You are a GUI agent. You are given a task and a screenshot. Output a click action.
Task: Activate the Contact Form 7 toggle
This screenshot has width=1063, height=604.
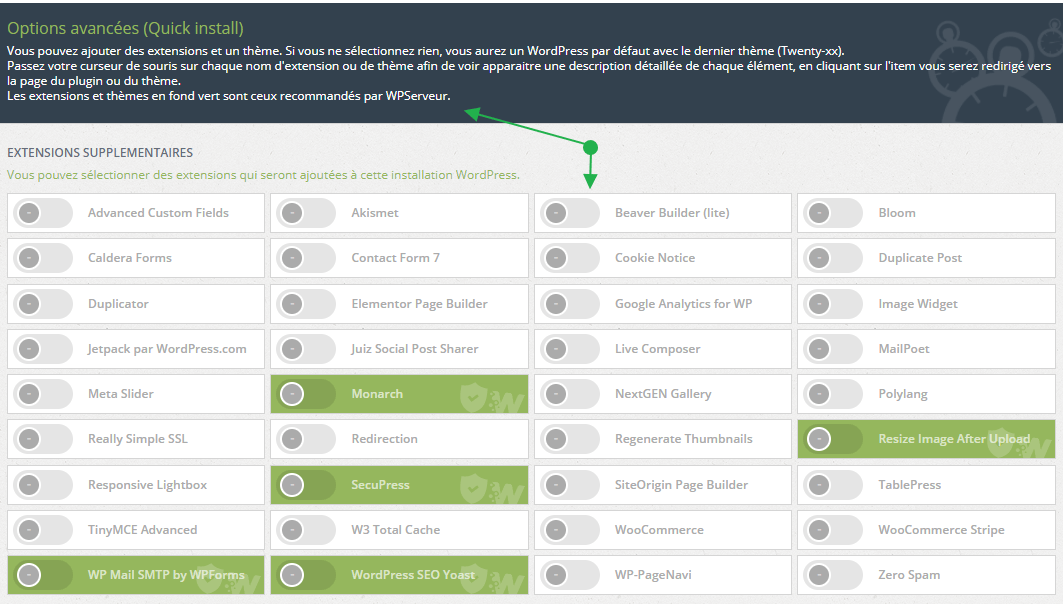pyautogui.click(x=306, y=258)
